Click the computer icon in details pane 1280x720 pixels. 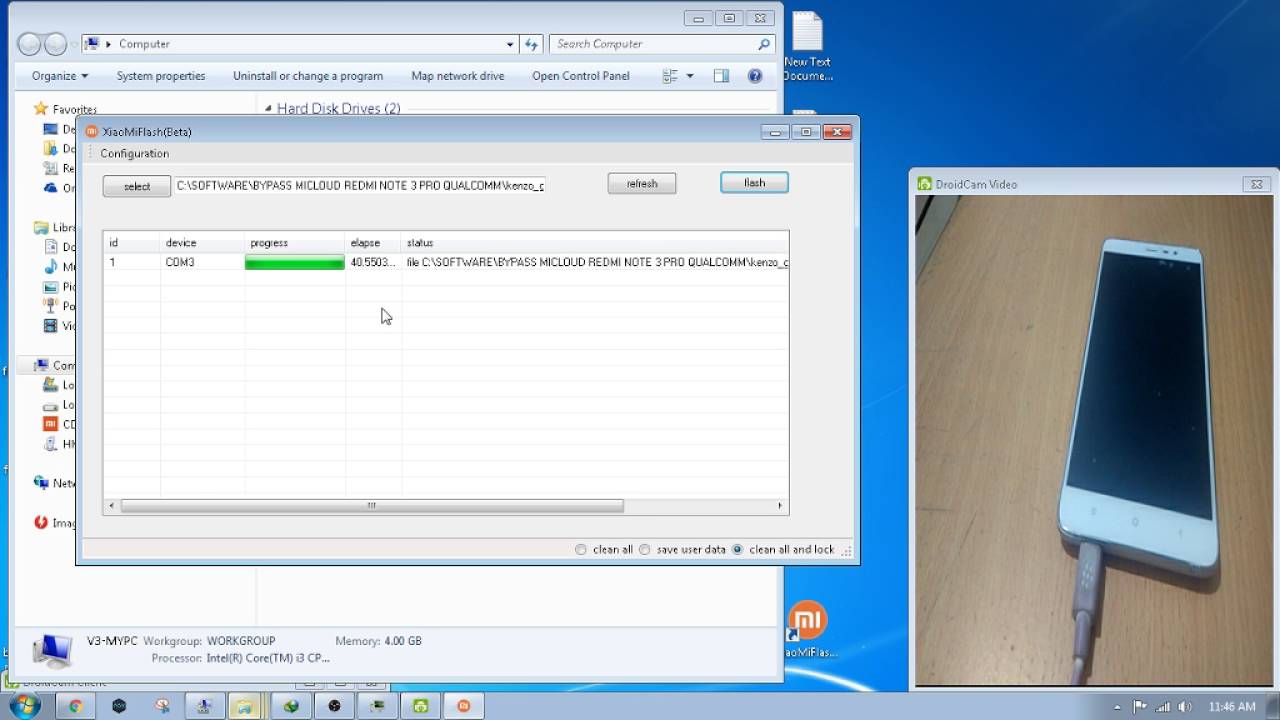(52, 650)
